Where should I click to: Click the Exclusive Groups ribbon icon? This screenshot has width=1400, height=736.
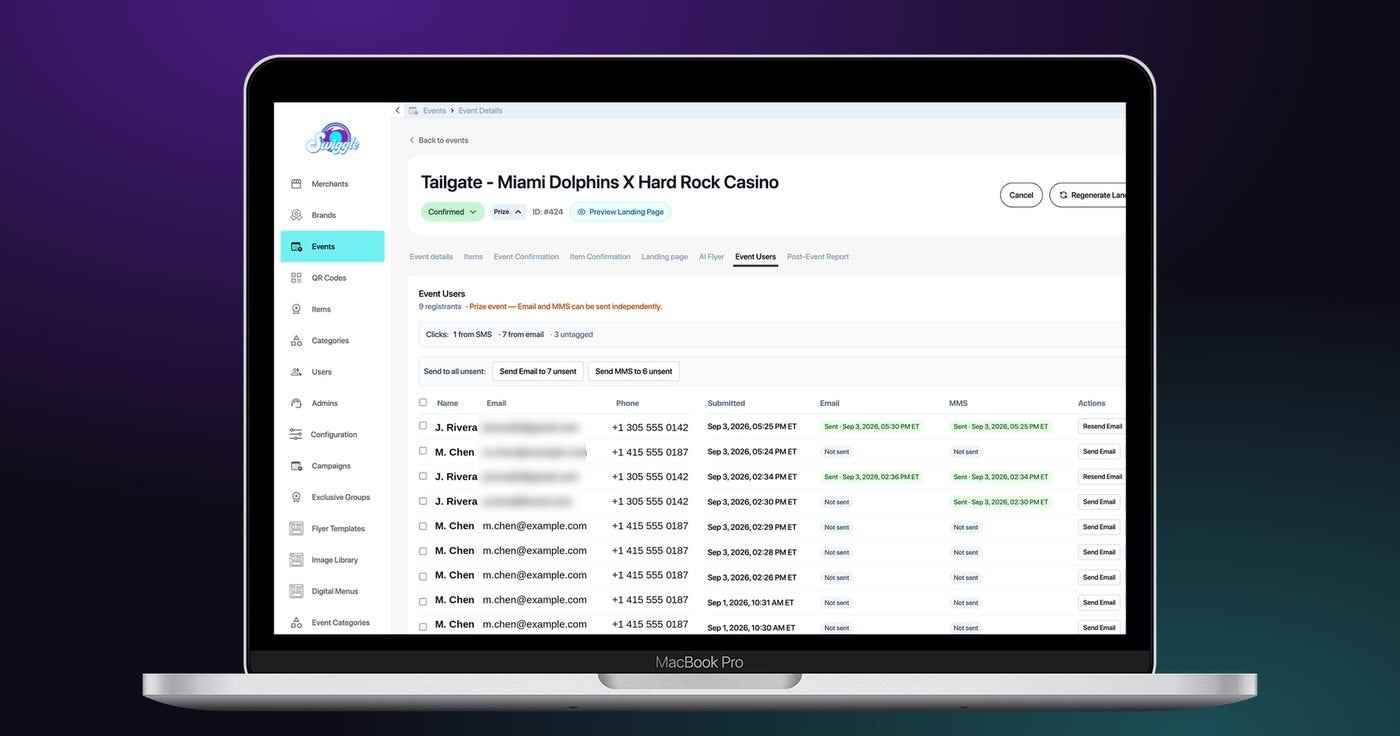(x=296, y=497)
